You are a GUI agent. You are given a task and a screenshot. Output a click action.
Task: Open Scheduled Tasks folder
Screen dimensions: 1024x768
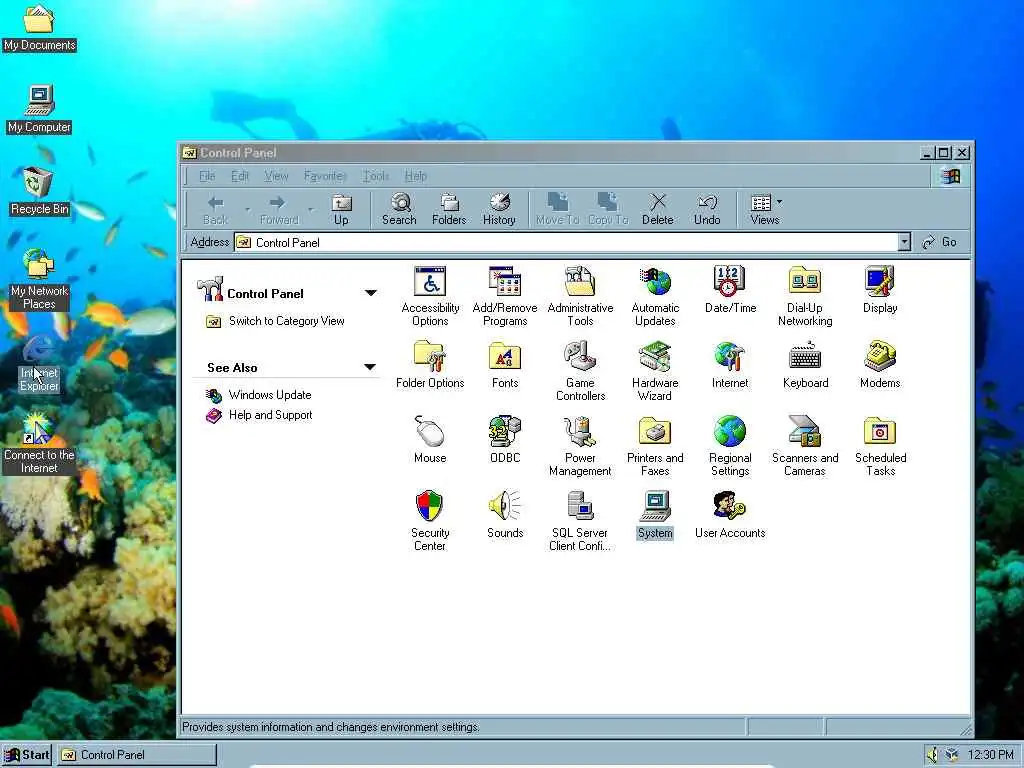click(880, 445)
